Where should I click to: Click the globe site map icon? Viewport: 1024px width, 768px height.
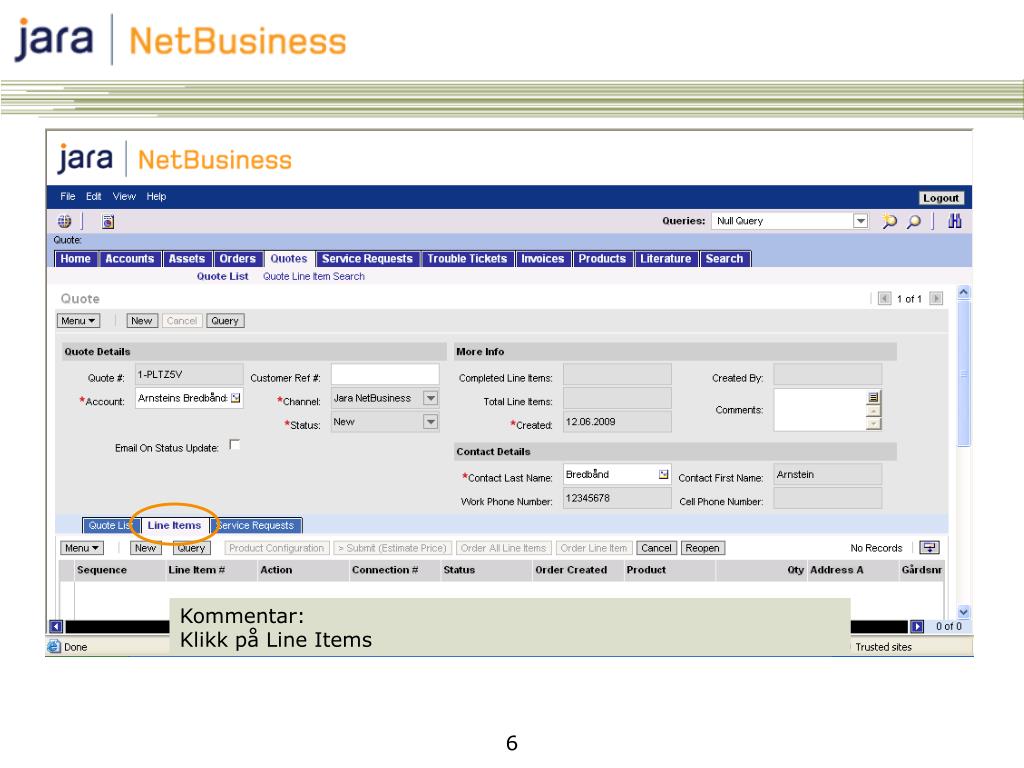[x=64, y=221]
